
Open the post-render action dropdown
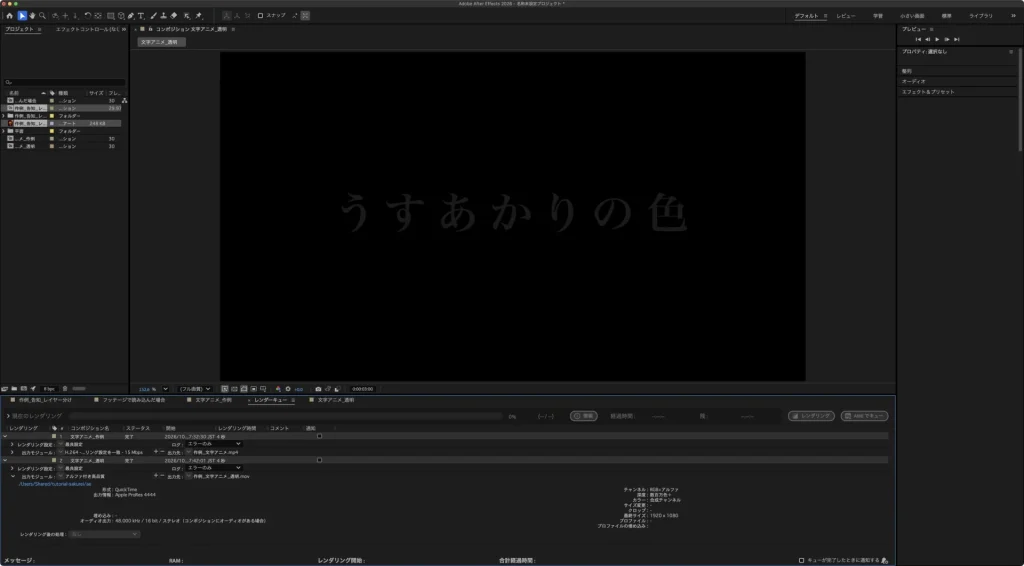(x=104, y=534)
